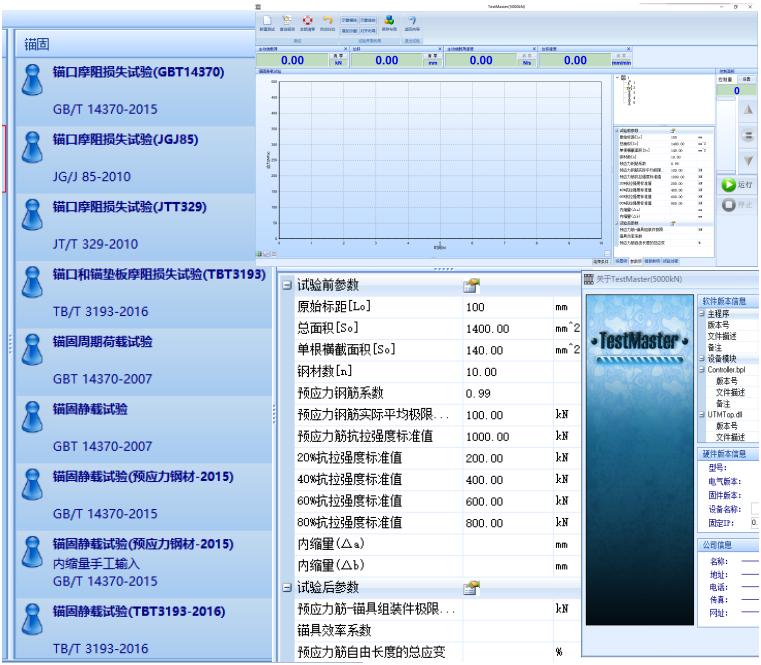Image resolution: width=761 pixels, height=665 pixels.
Task: Click 预应力钢筋系数 value 0.99
Action: point(508,394)
